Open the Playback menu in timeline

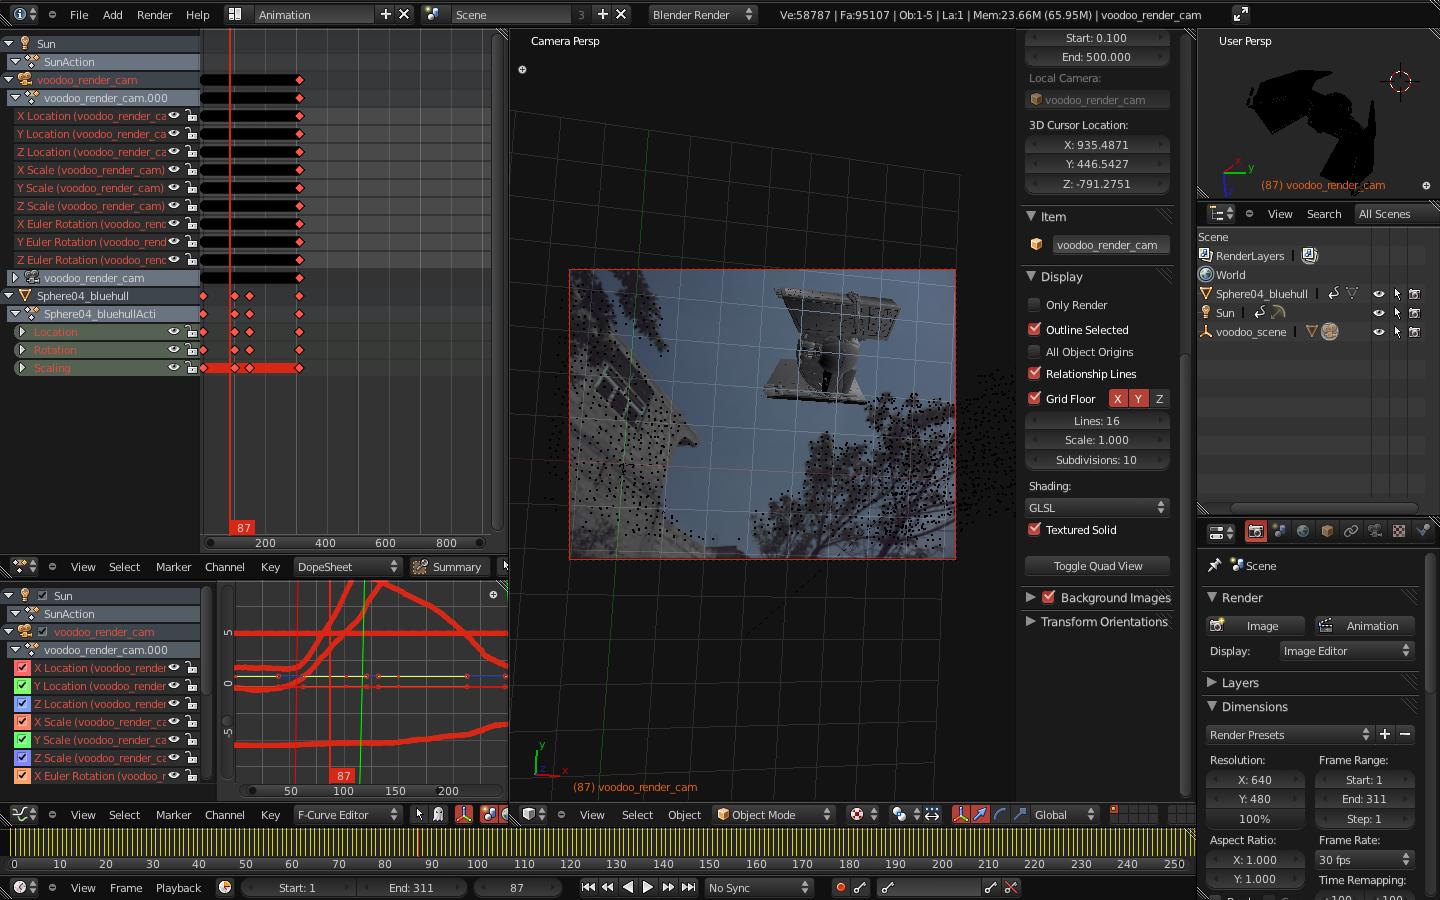pos(178,888)
